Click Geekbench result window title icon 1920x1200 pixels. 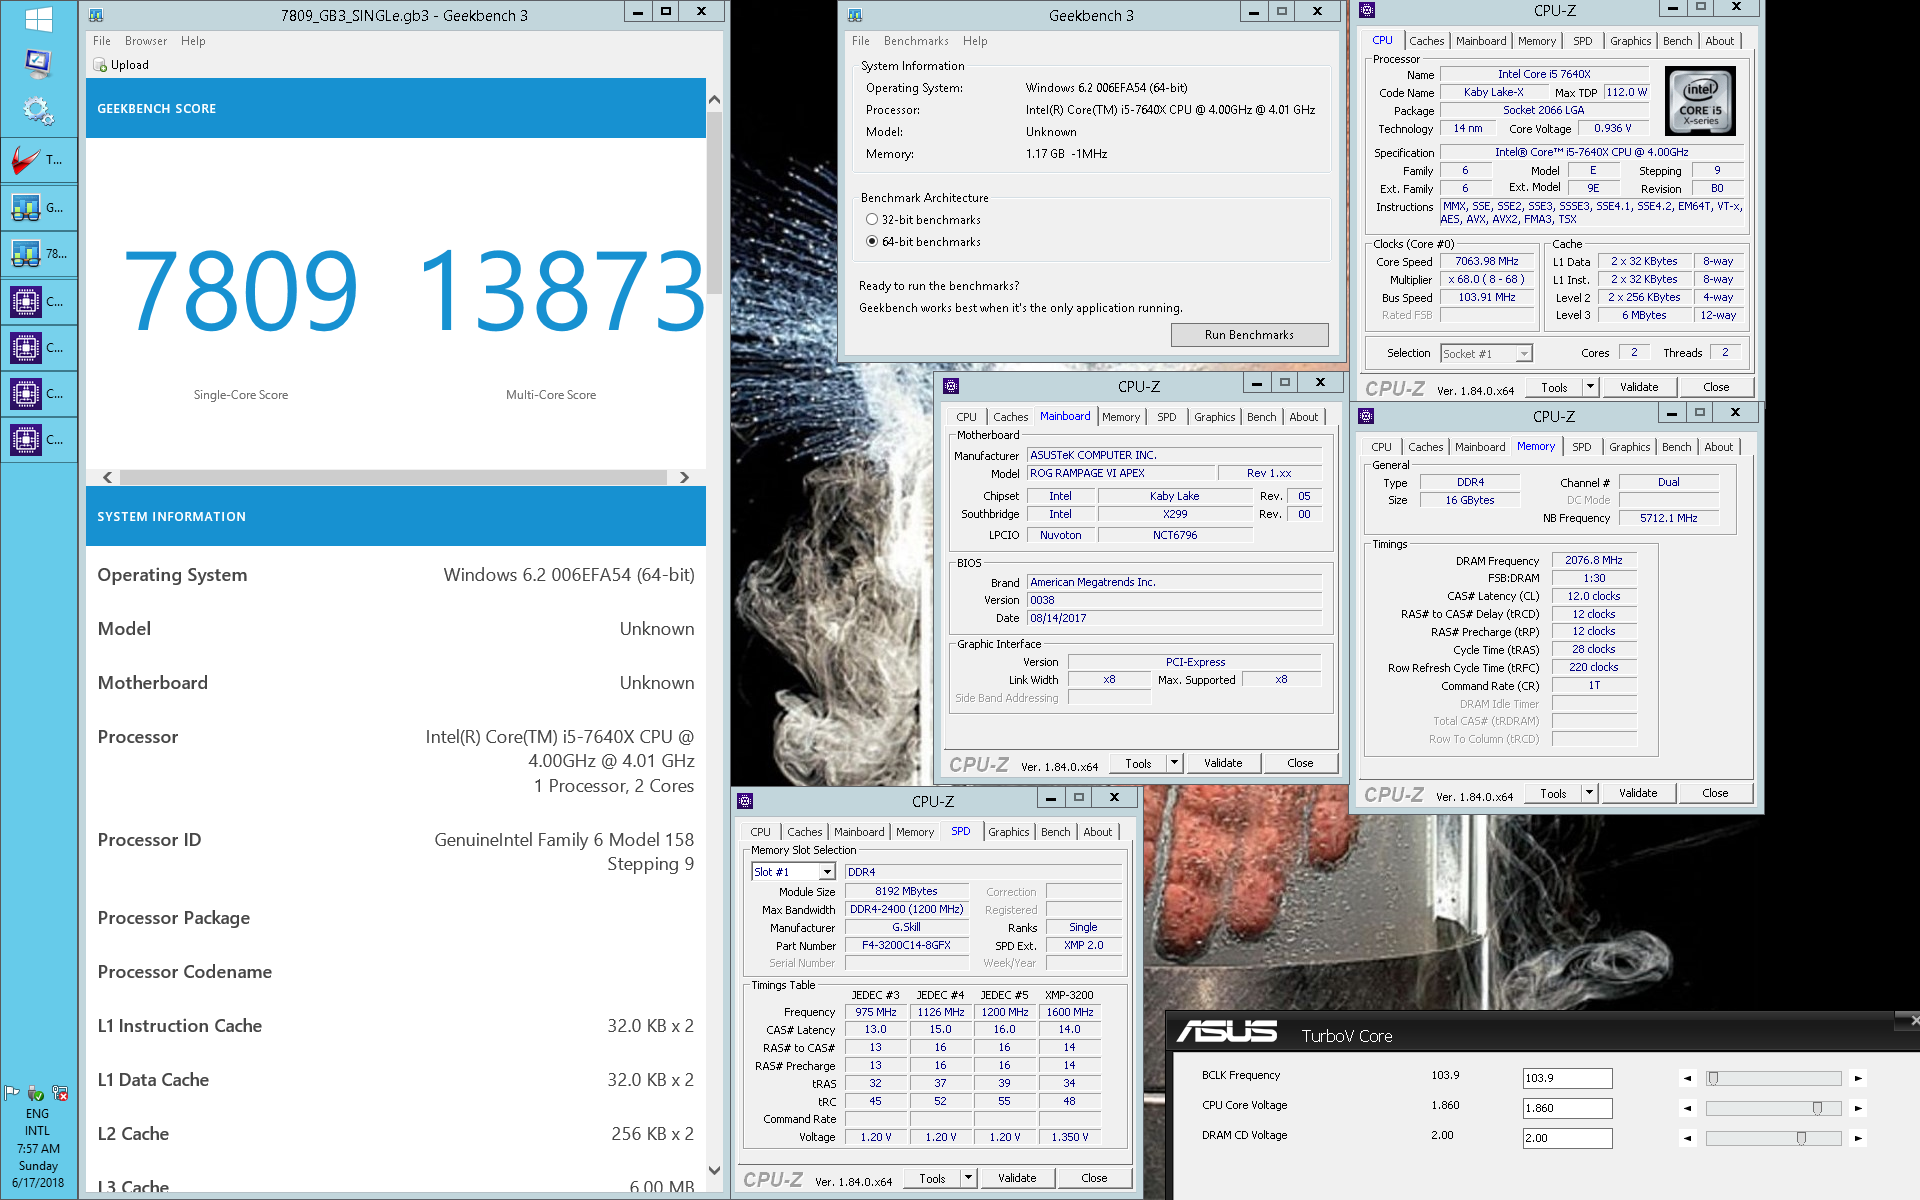(95, 15)
